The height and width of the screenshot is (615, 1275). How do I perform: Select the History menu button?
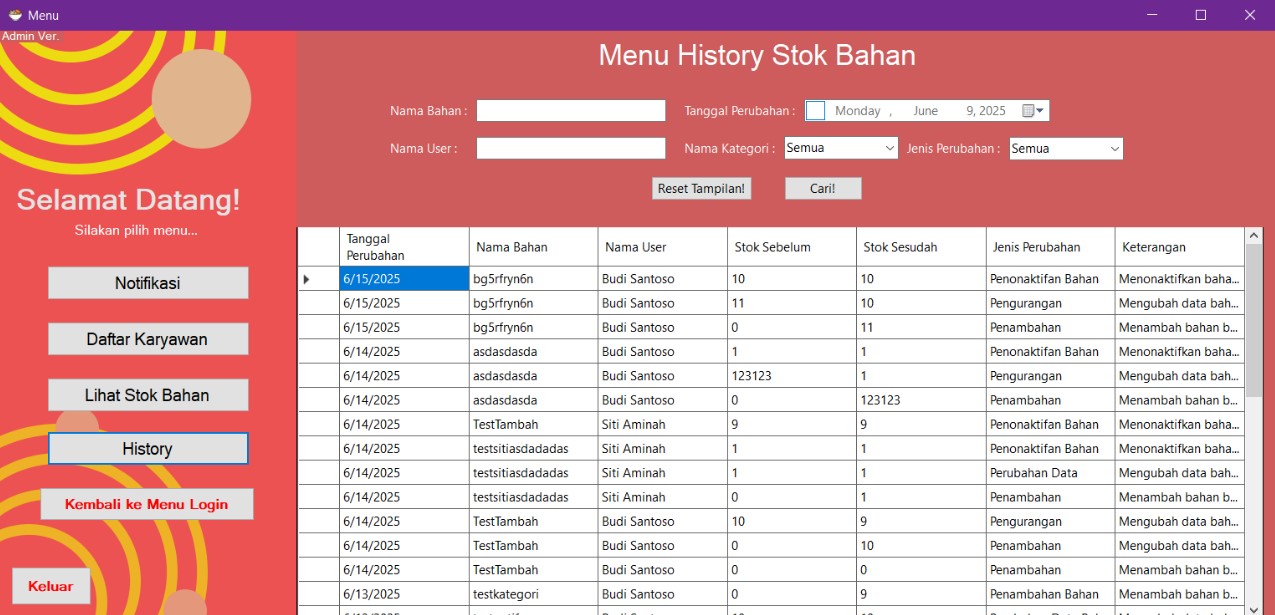click(148, 449)
